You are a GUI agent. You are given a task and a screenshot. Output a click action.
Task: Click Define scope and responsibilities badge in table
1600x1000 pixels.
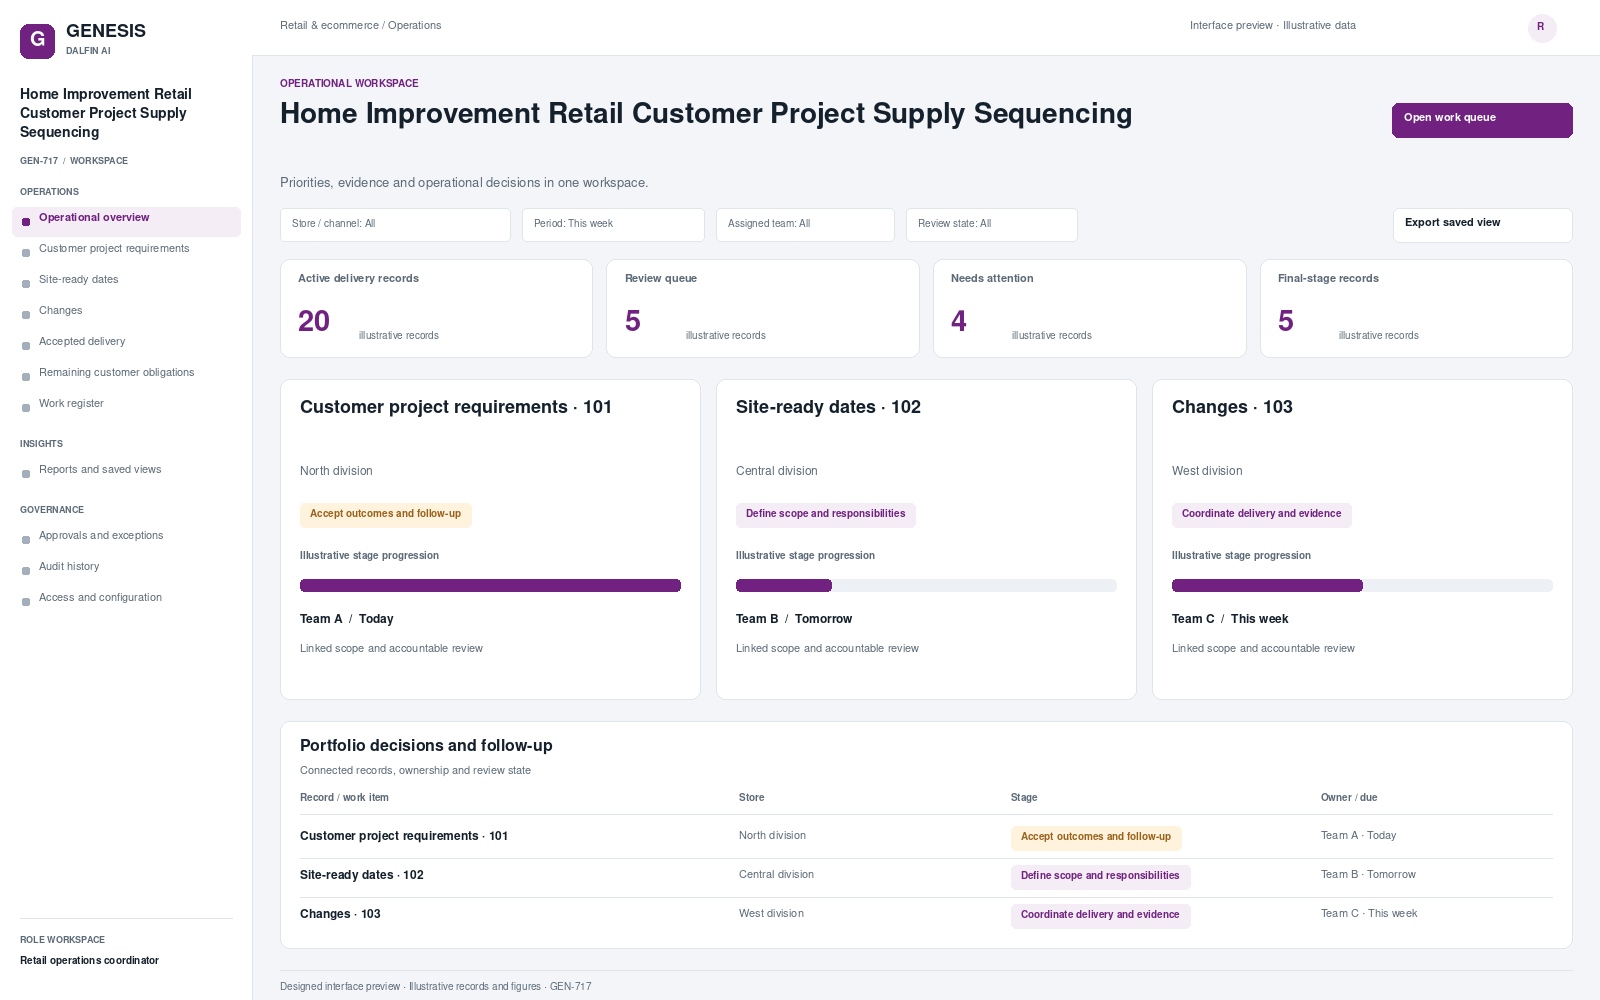point(1101,877)
